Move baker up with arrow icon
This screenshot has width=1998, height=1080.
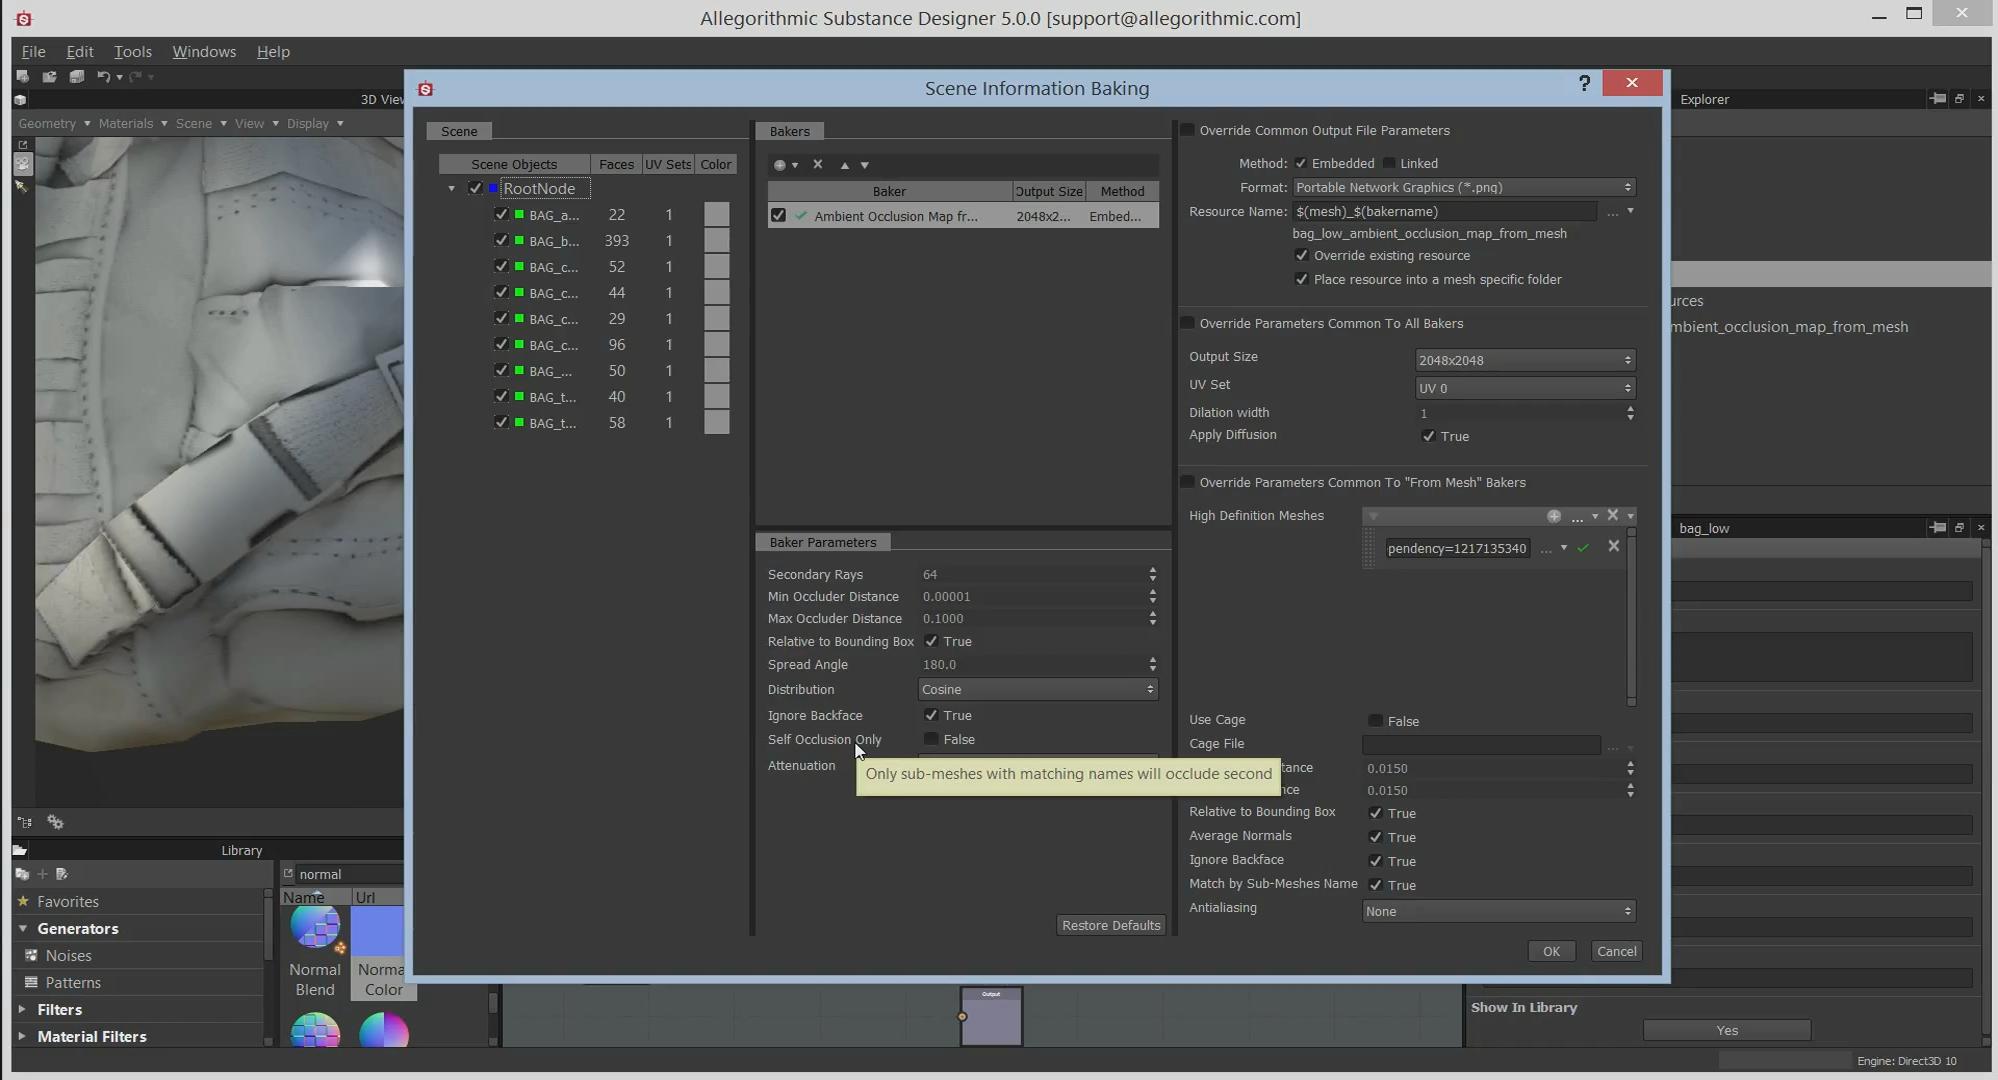pos(844,165)
